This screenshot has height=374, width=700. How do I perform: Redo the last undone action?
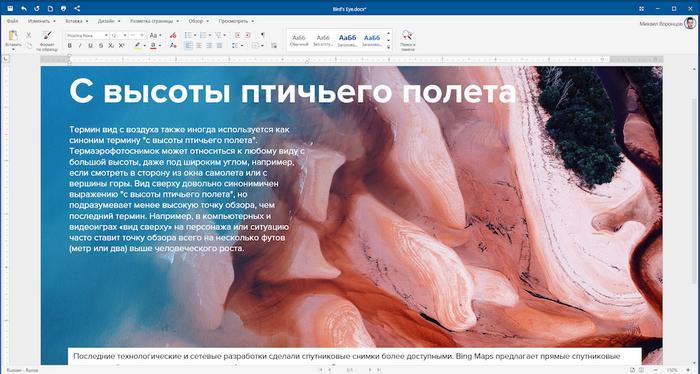coord(37,8)
